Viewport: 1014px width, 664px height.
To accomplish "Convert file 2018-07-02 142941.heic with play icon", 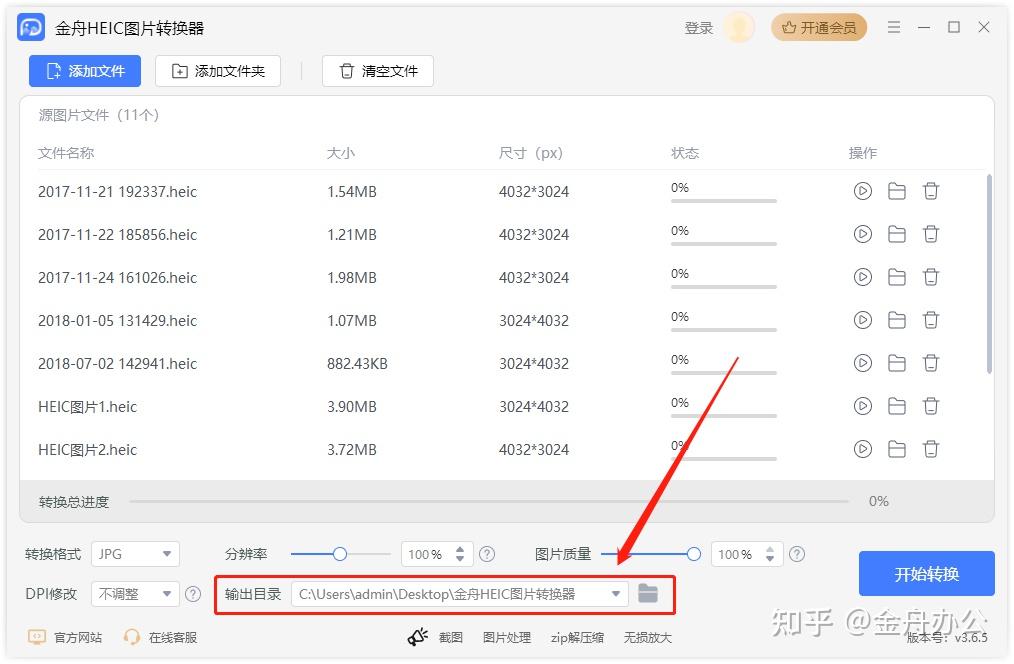I will click(863, 363).
